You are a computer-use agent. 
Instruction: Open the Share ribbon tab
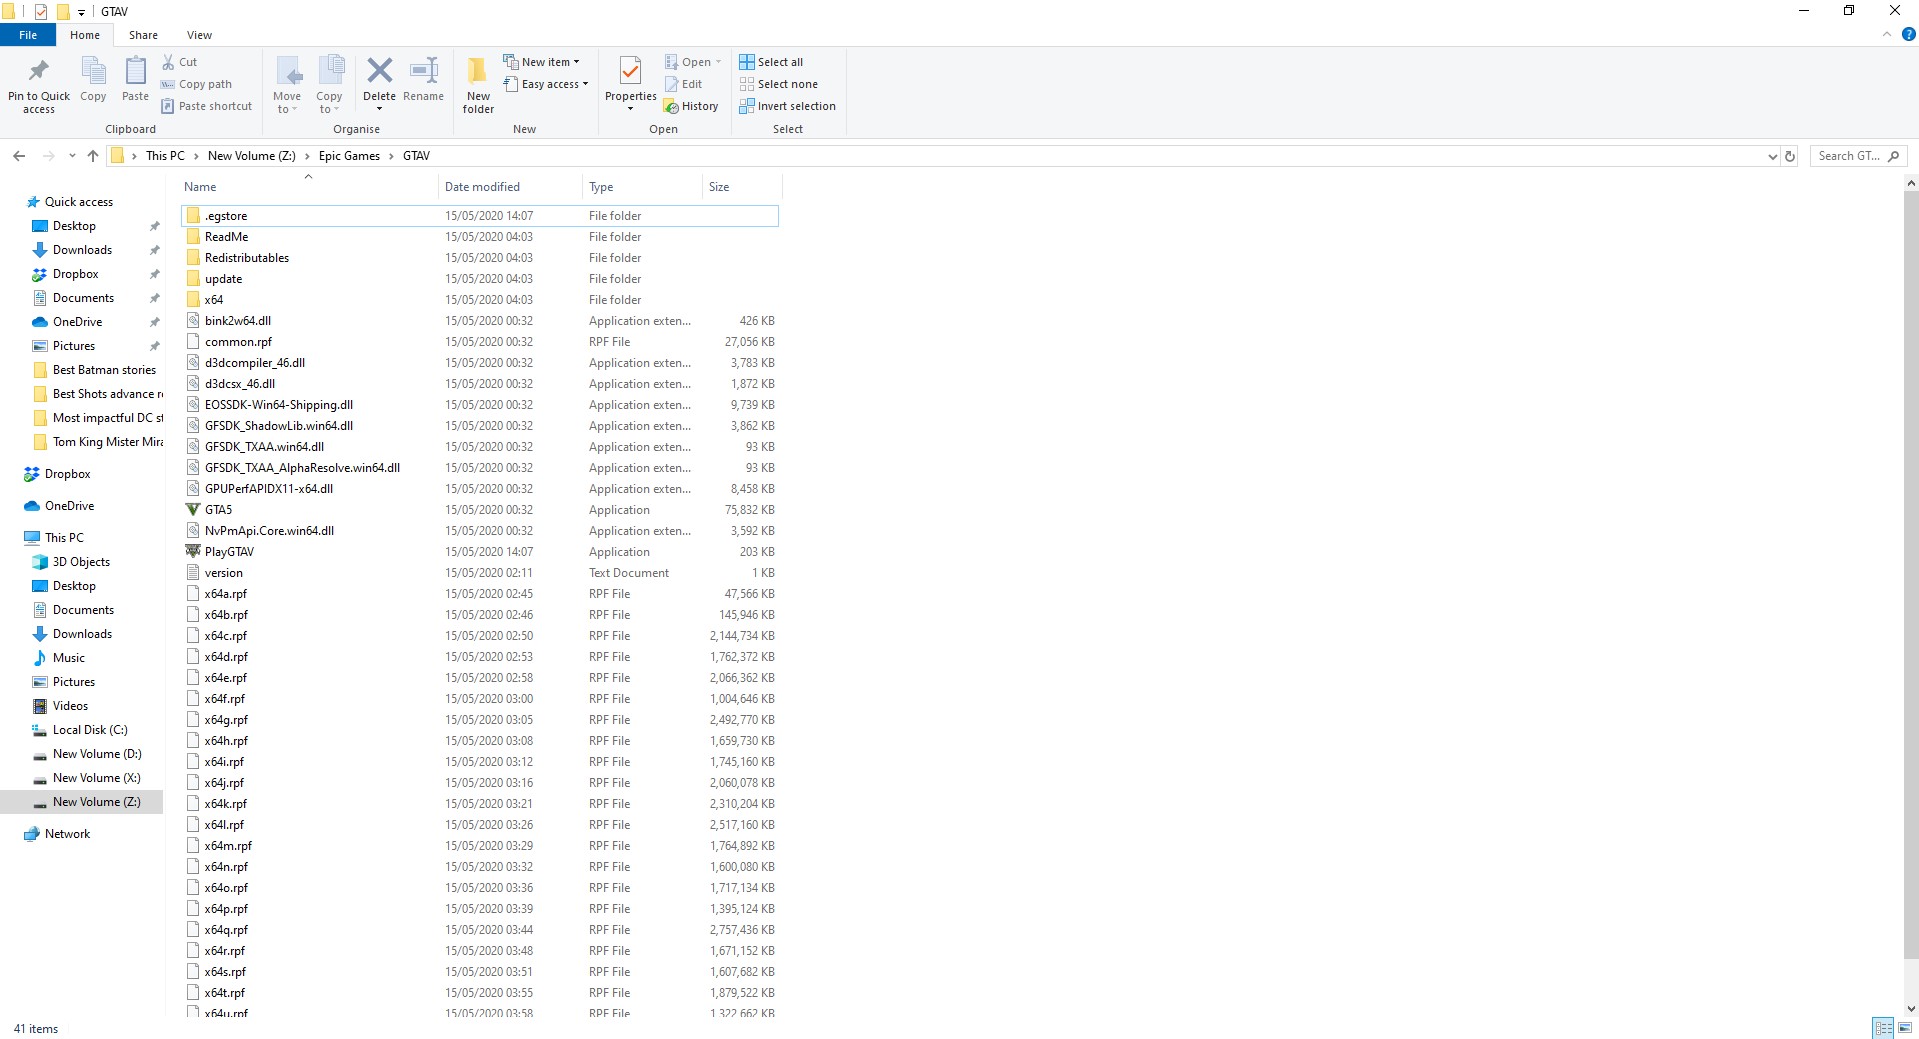point(143,35)
